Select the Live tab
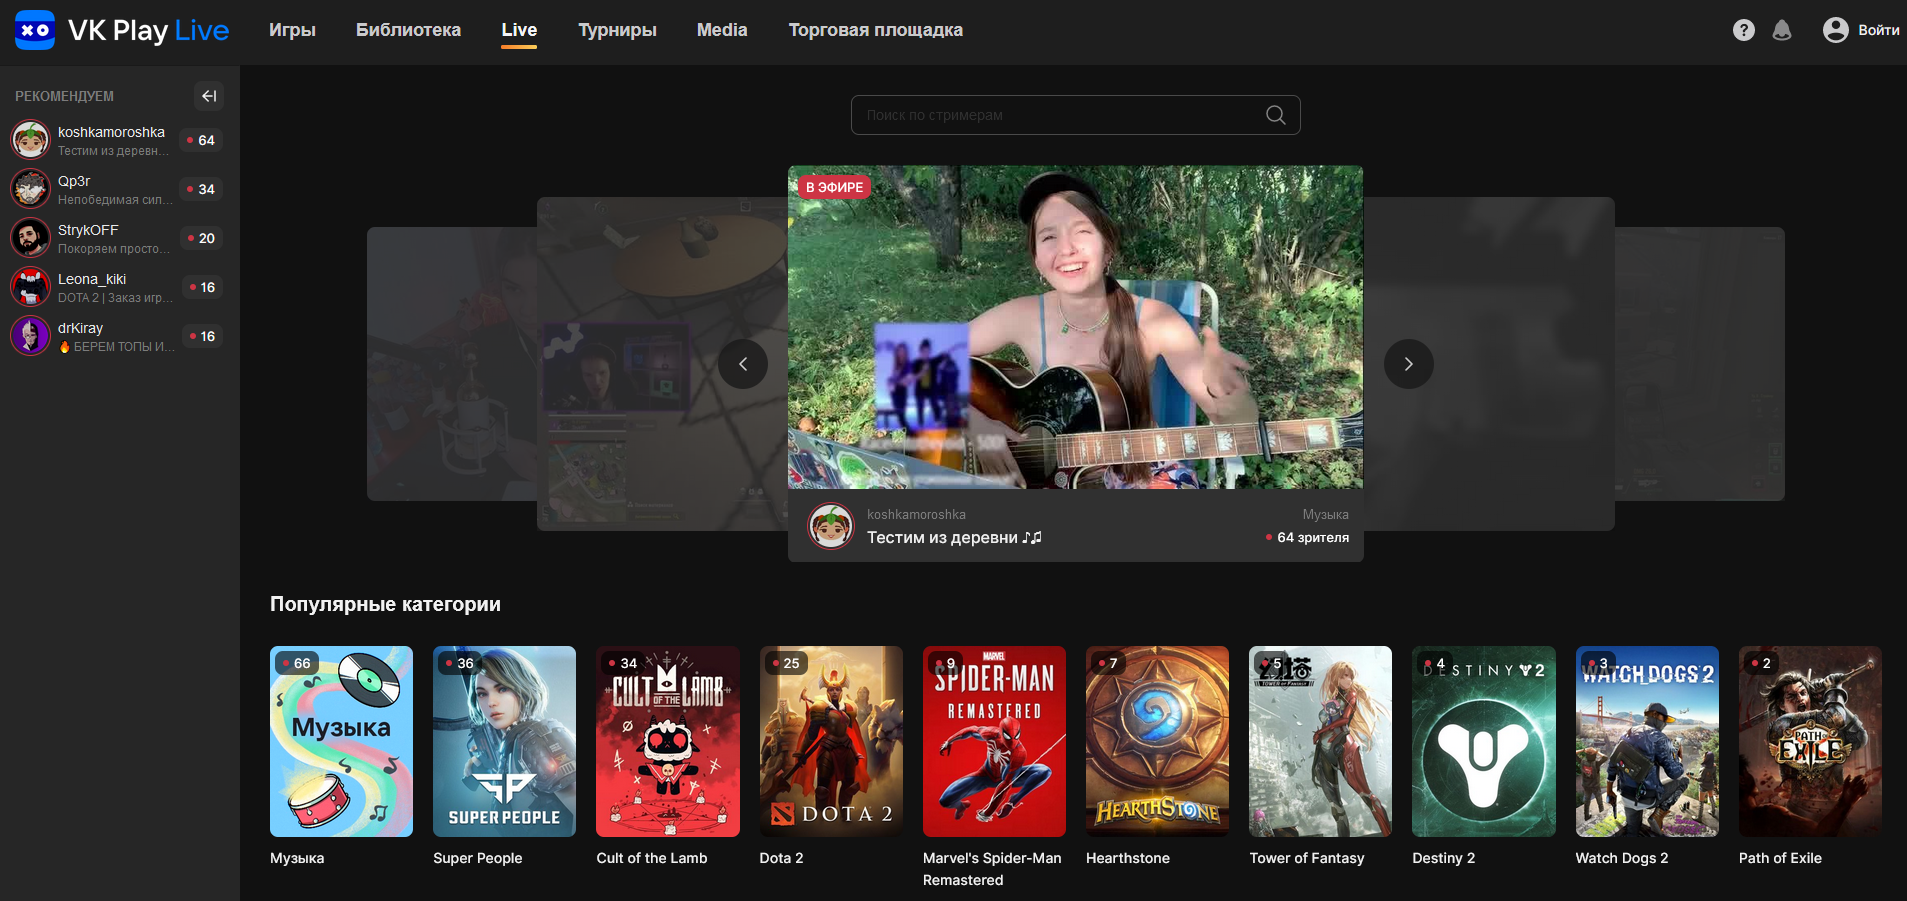The width and height of the screenshot is (1907, 901). (519, 30)
